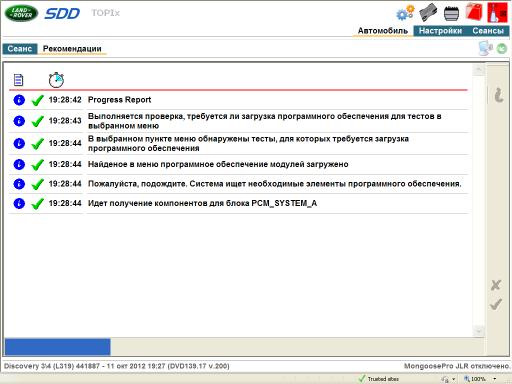Click the Land Rover logo

21,13
